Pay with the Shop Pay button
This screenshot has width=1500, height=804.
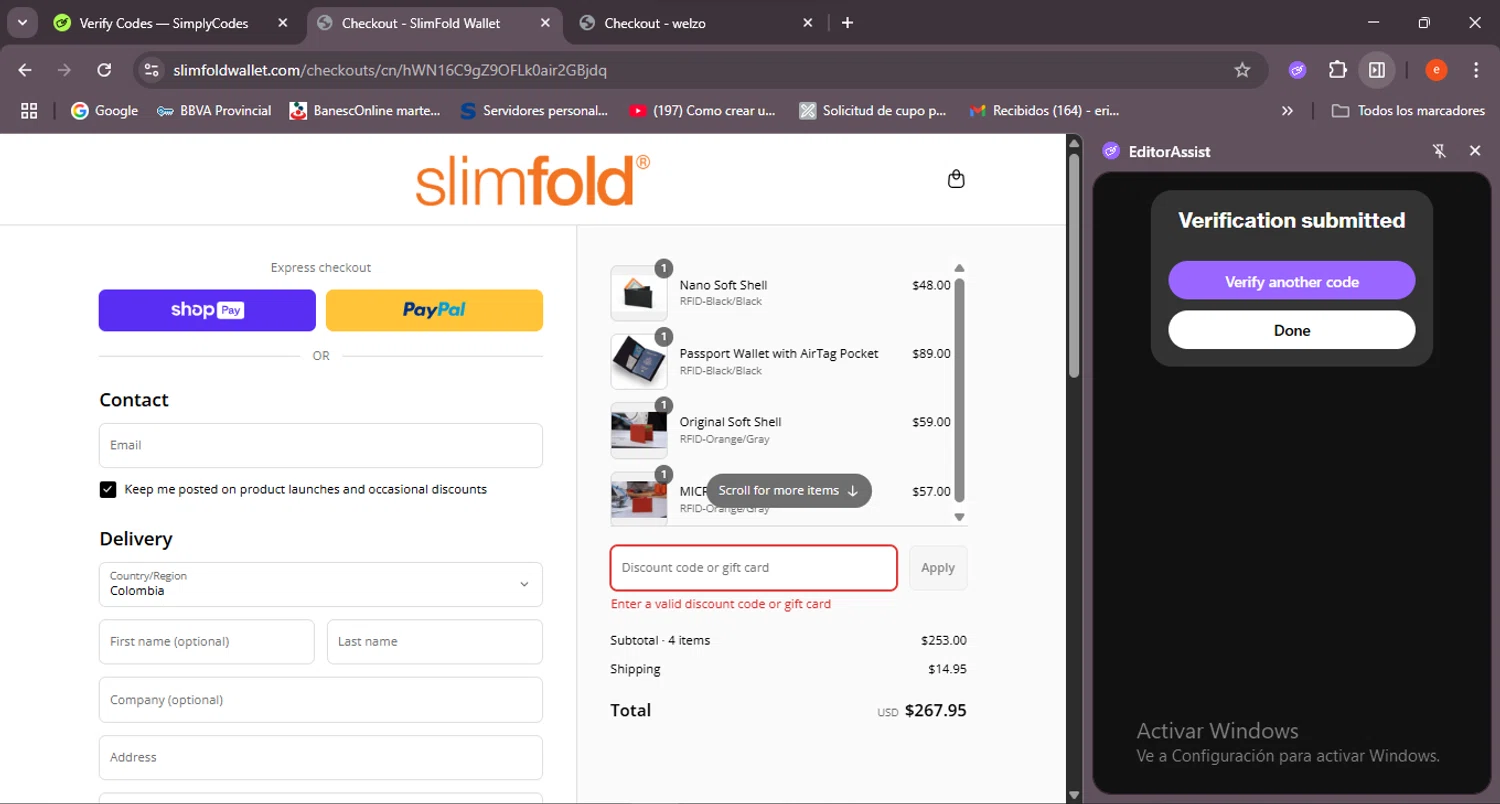(x=207, y=310)
